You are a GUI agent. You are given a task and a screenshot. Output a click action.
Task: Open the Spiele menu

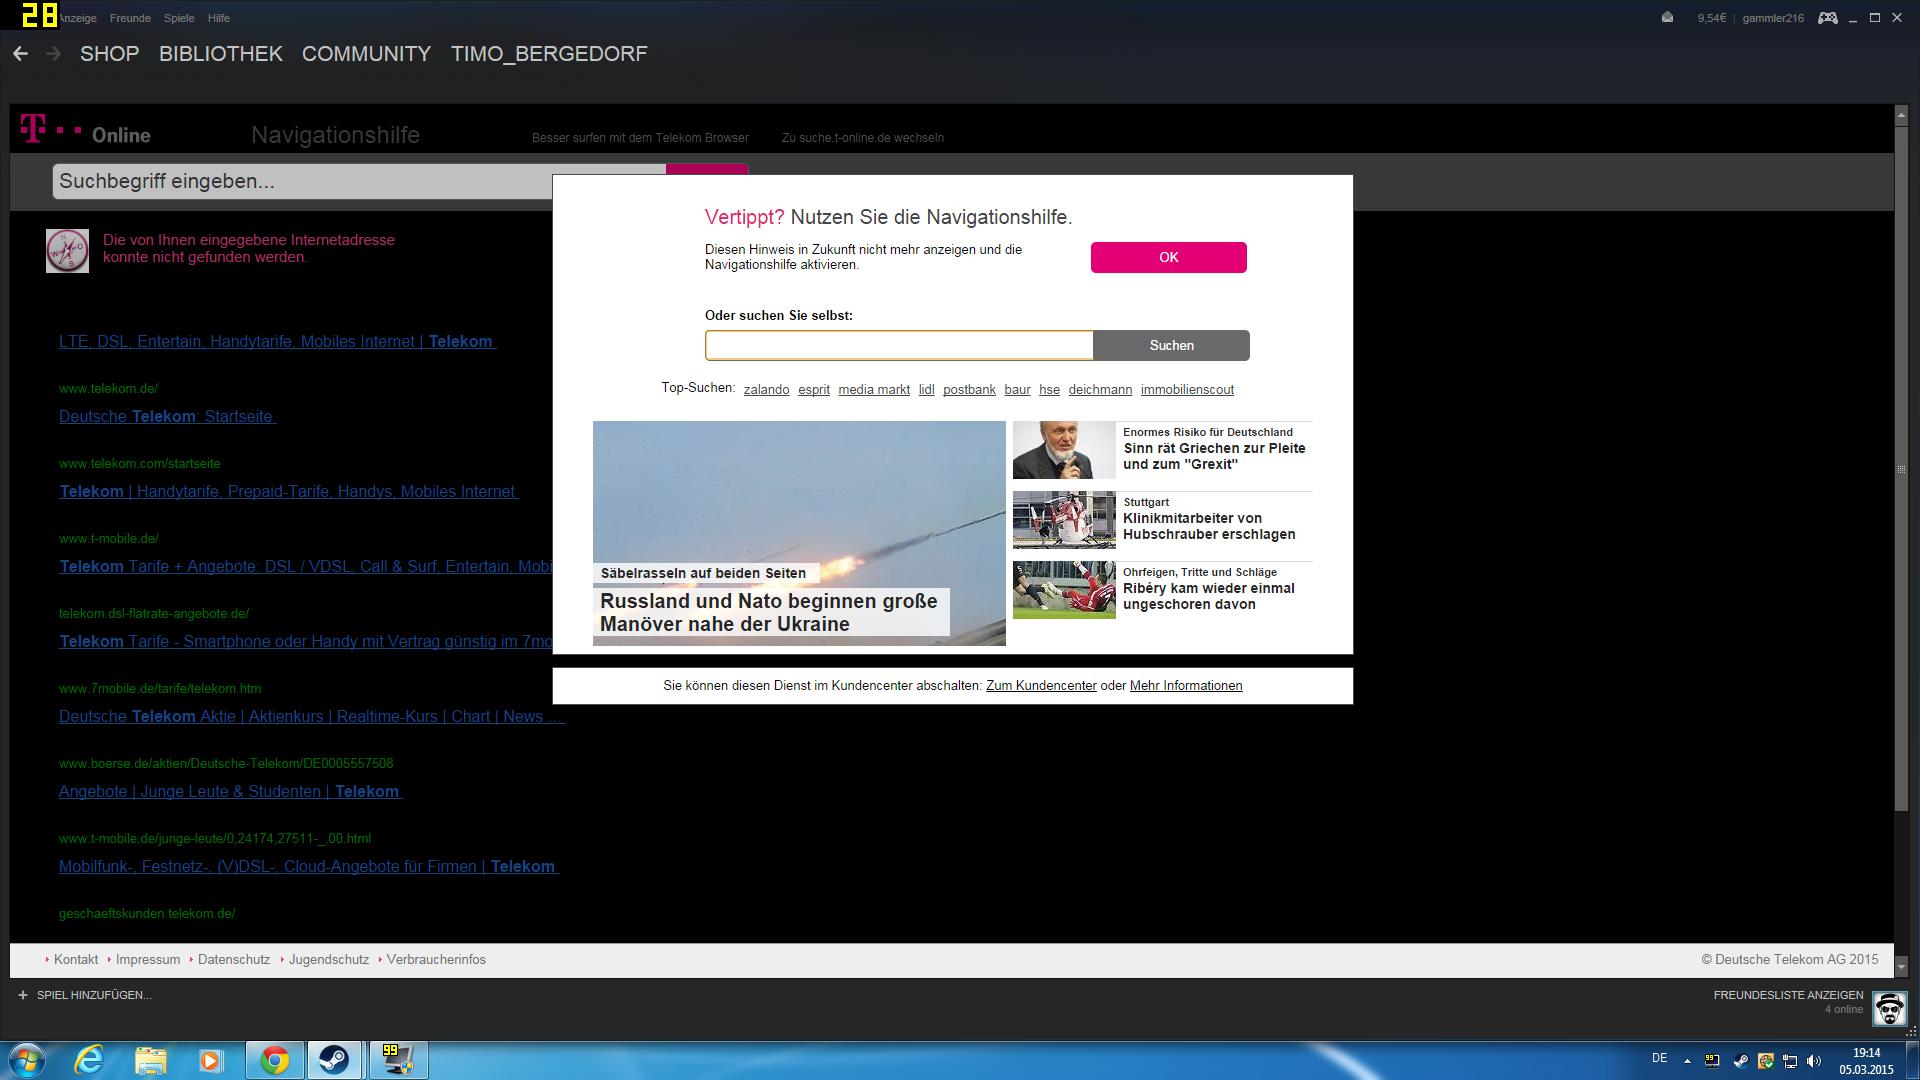(x=179, y=18)
